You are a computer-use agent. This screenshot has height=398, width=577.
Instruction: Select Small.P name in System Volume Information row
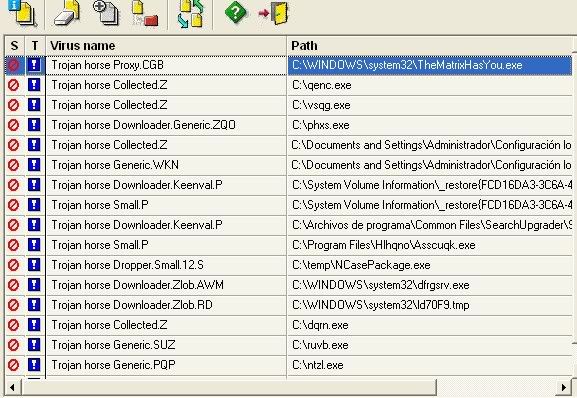tap(100, 205)
